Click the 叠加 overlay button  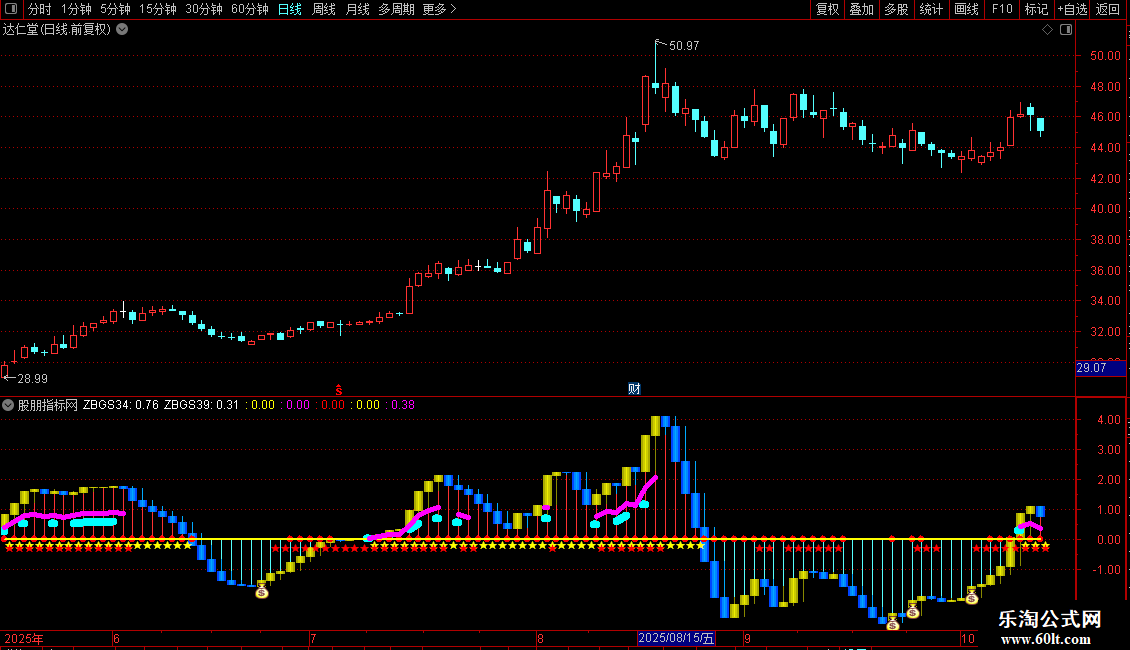coord(862,9)
